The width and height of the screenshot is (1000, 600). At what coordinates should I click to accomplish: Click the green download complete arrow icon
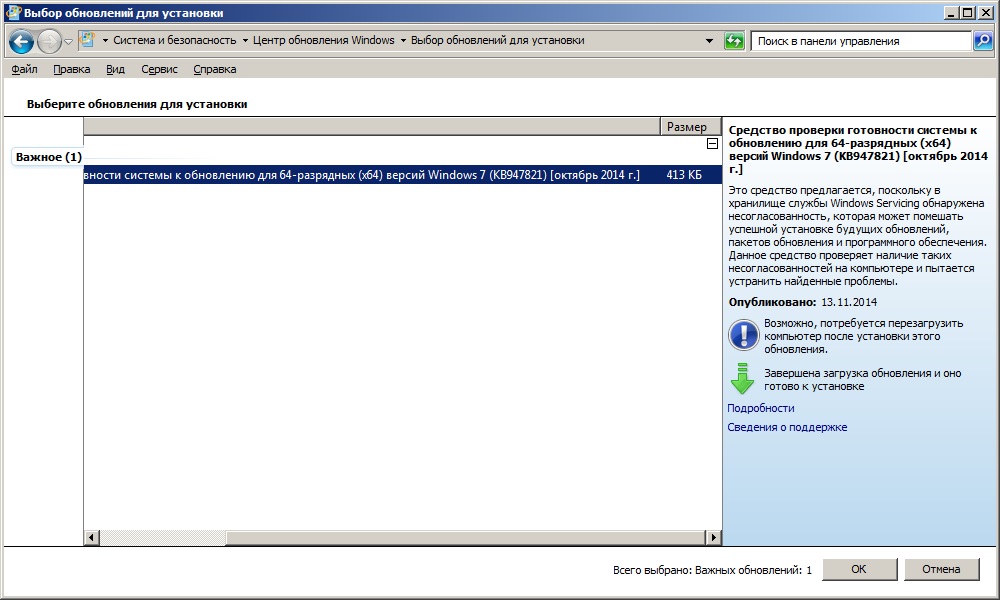click(742, 379)
